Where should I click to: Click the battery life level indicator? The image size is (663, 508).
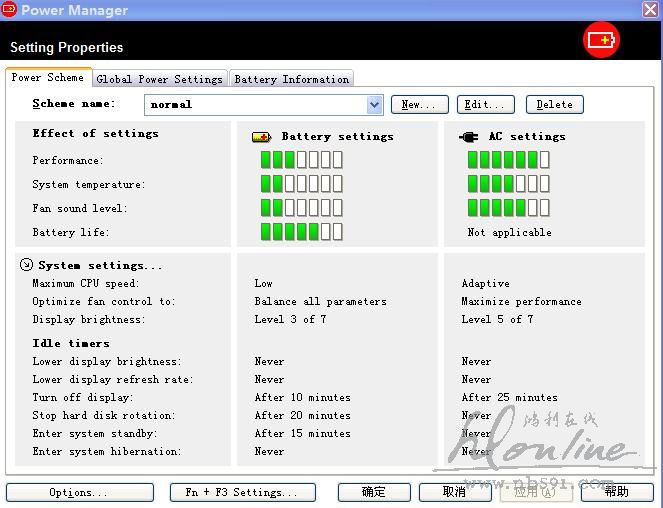(301, 232)
